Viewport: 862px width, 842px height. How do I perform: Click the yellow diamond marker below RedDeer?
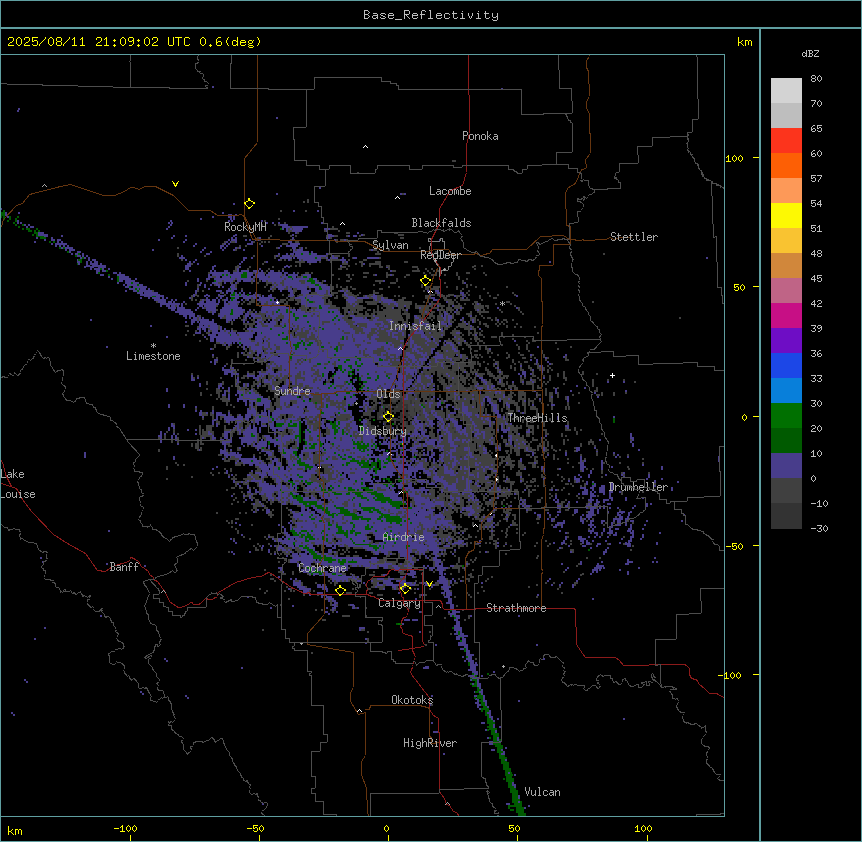[426, 281]
